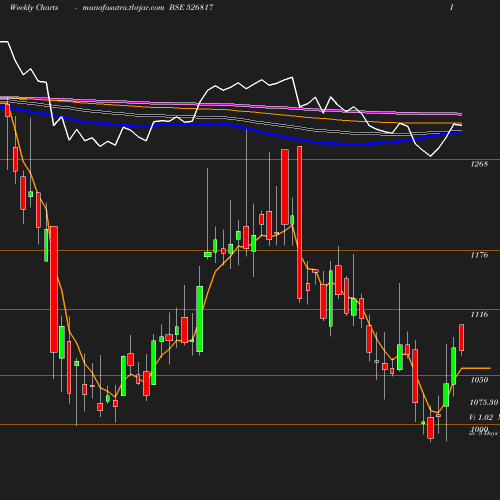Image resolution: width=500 pixels, height=500 pixels.
Task: Click the 1268 price level label
Action: (479, 164)
